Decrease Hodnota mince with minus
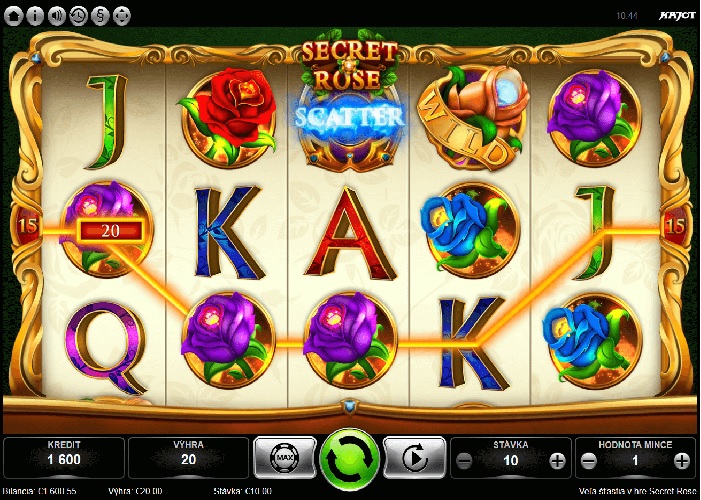701x500 pixels. [589, 461]
